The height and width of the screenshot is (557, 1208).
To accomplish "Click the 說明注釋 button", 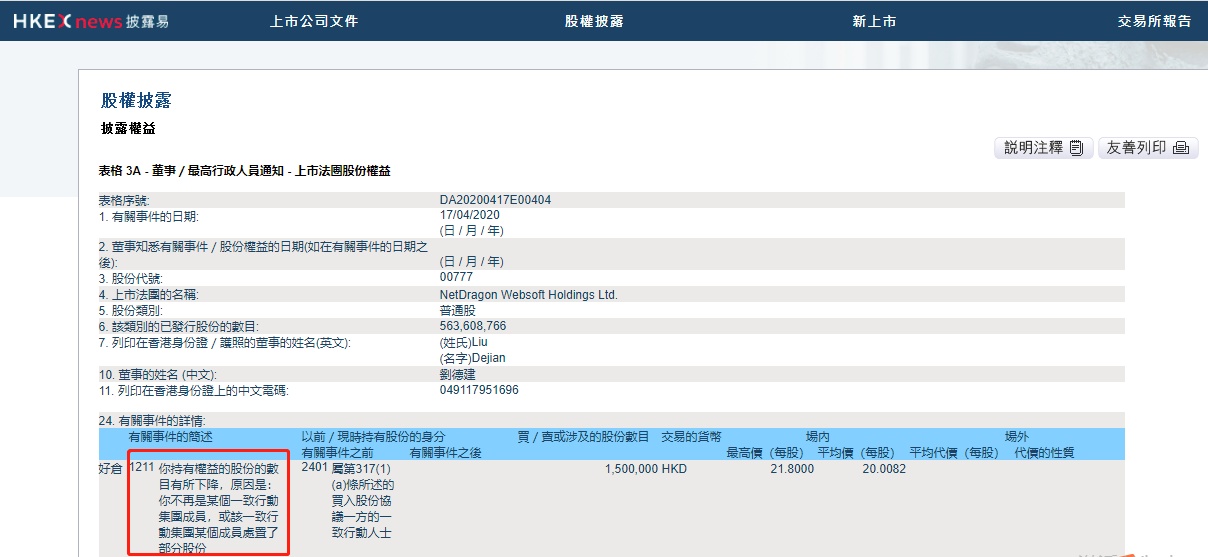I will tap(1044, 148).
